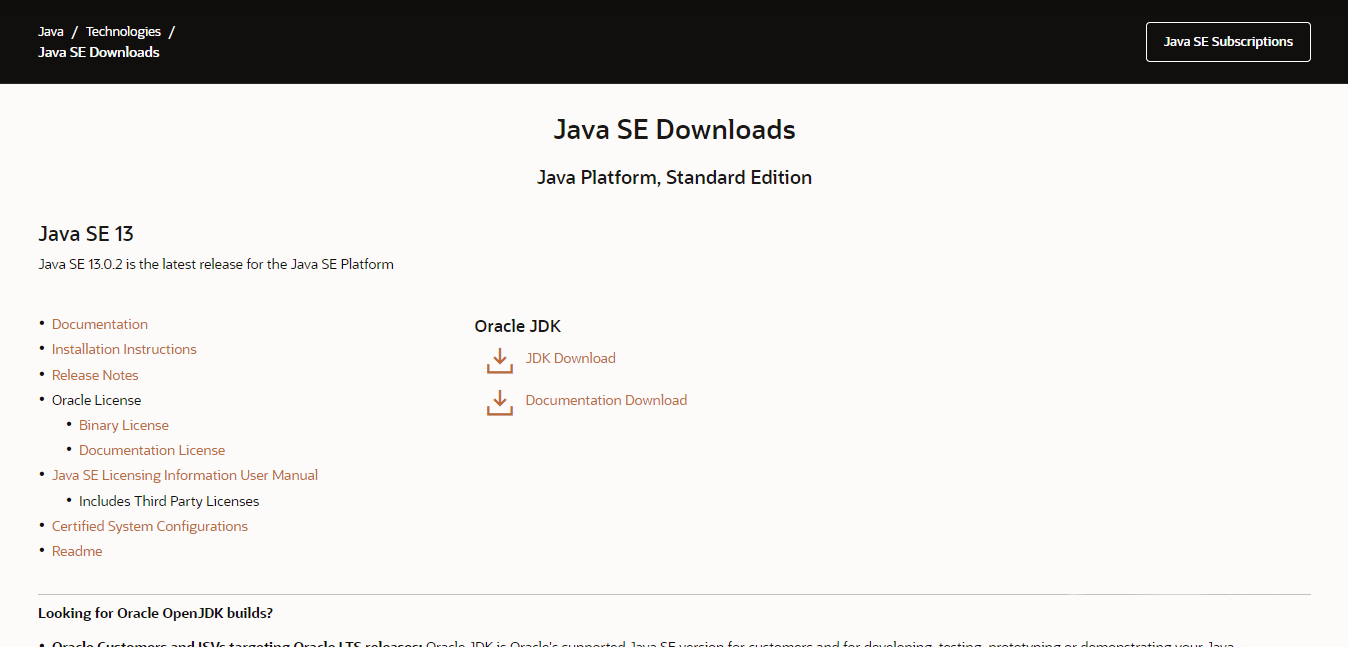The width and height of the screenshot is (1348, 647).
Task: Click the JDK Download icon
Action: [499, 360]
